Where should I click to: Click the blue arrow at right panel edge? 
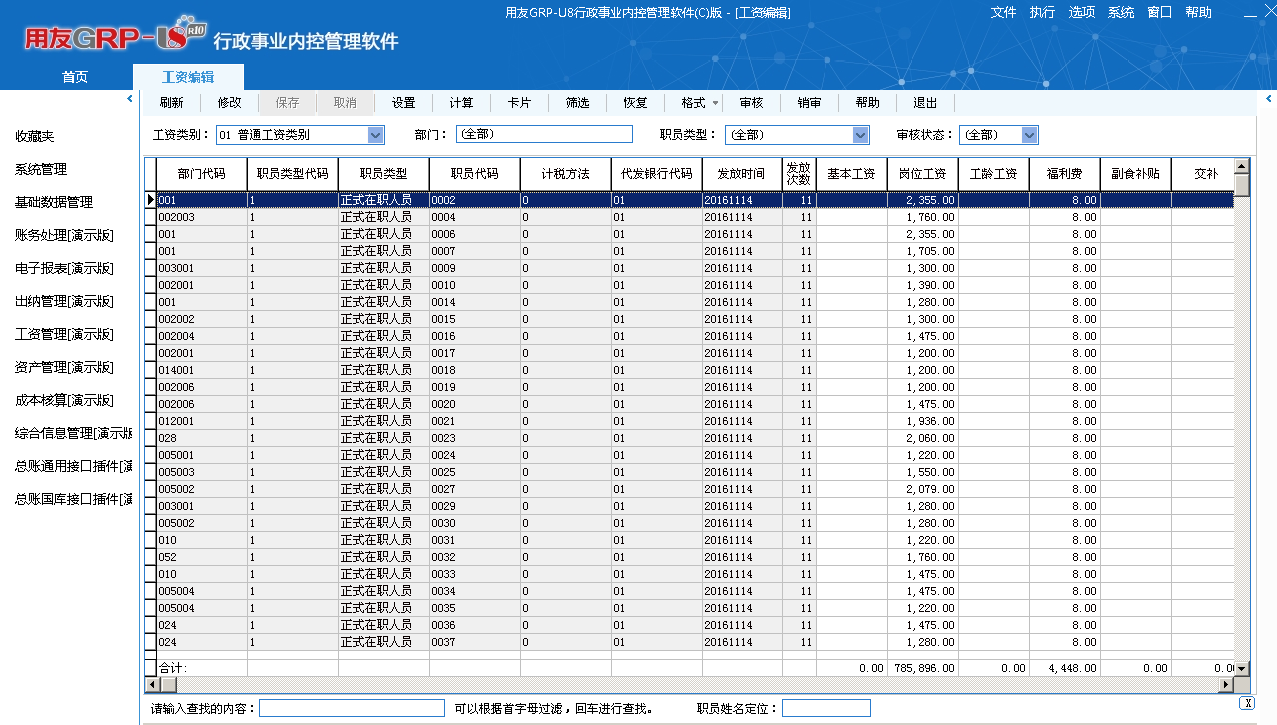(1269, 99)
